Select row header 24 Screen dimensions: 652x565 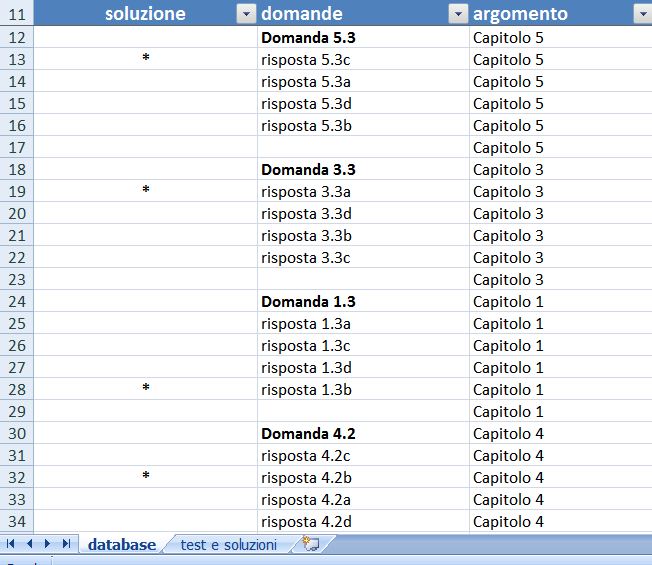[x=17, y=301]
